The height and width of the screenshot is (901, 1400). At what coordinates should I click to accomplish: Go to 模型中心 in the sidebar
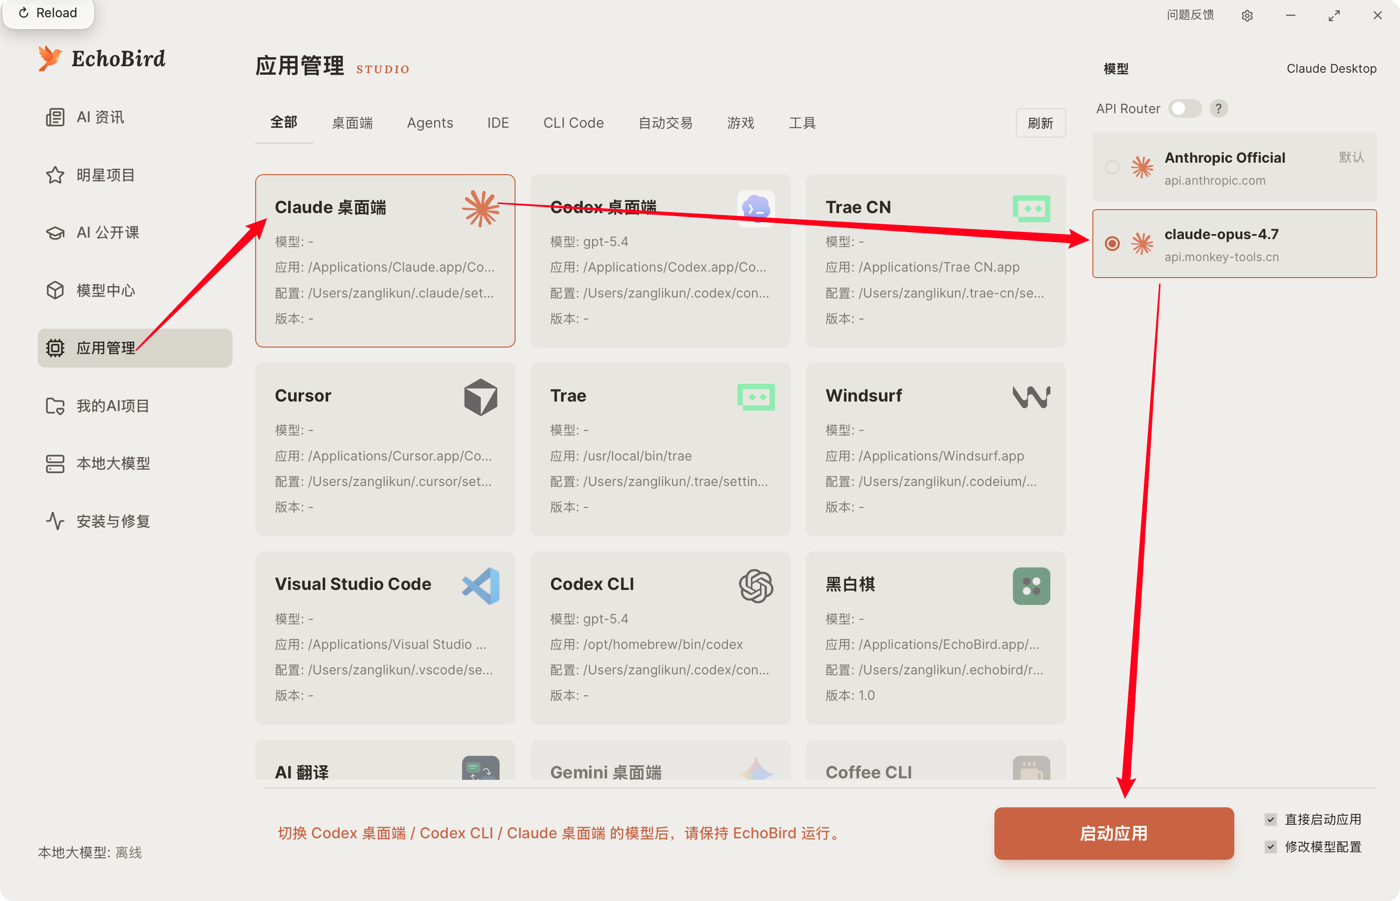click(135, 290)
